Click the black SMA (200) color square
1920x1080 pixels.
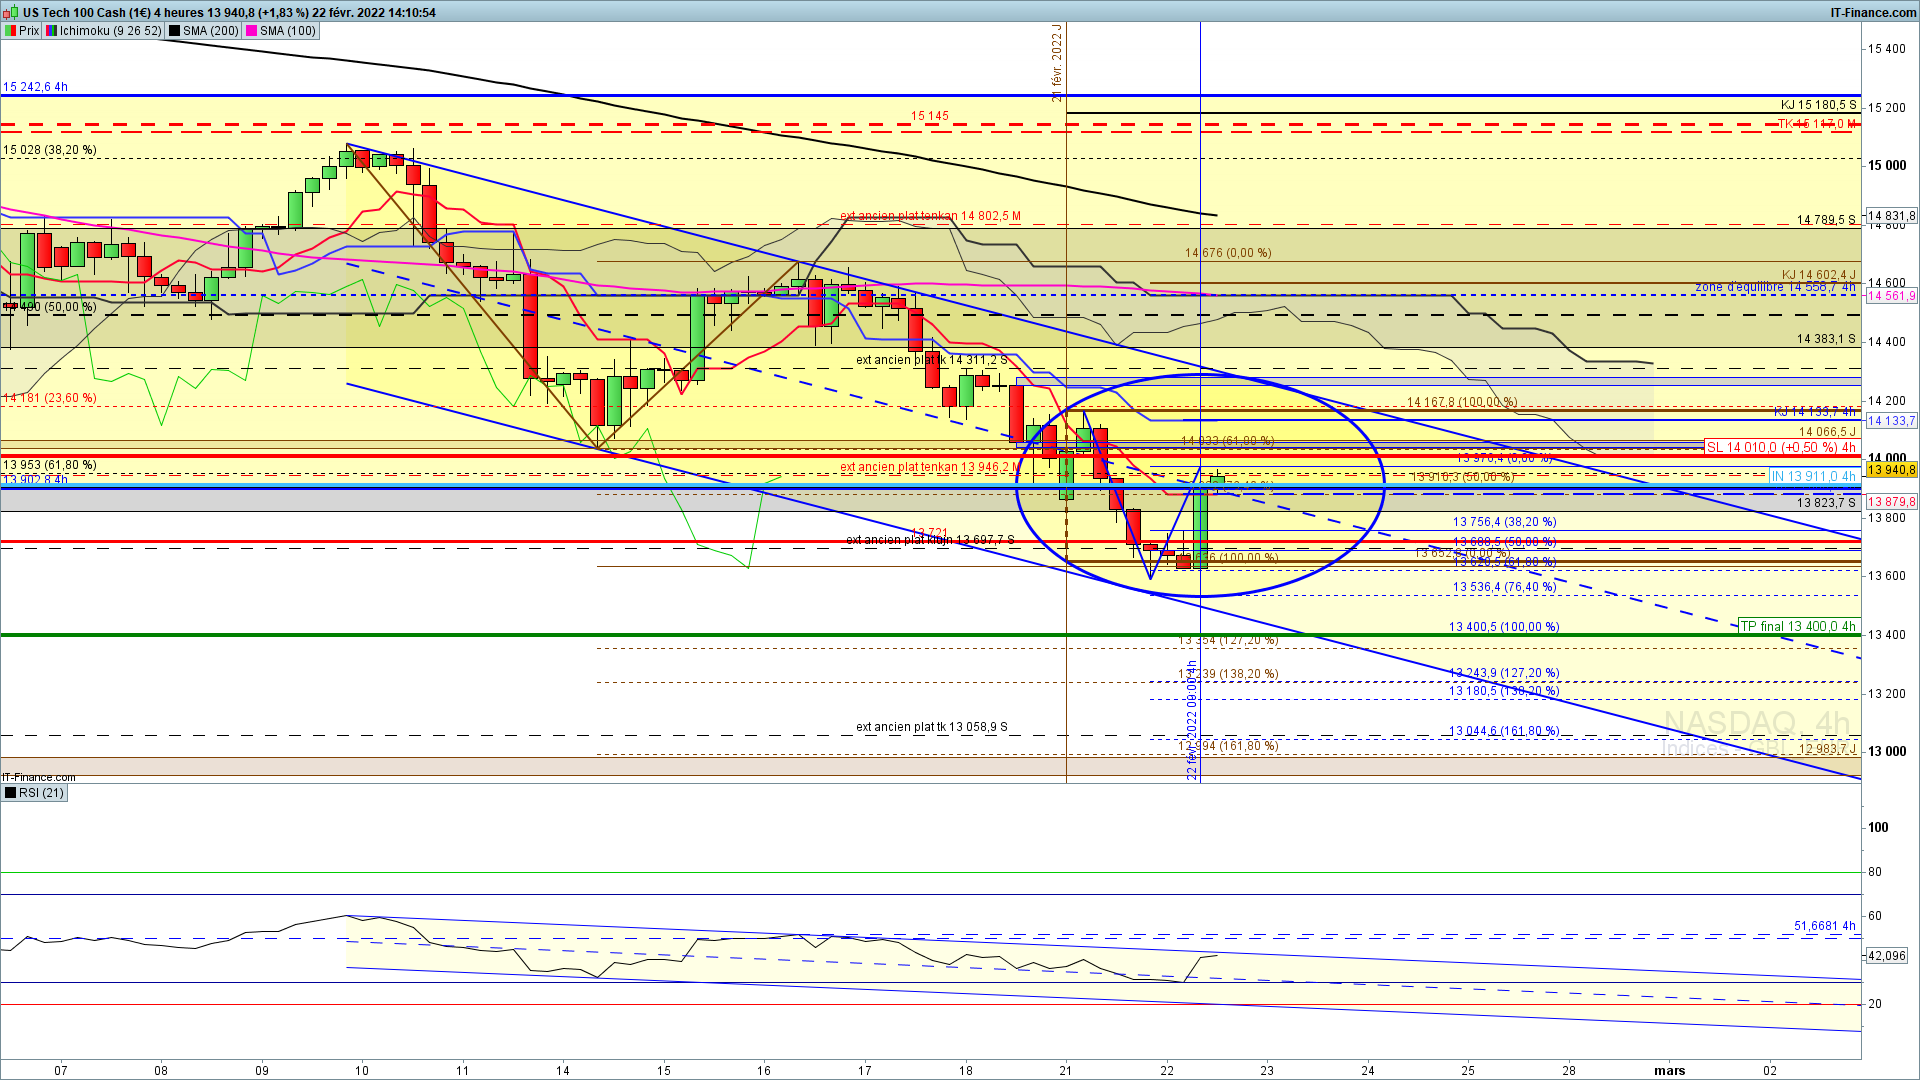pos(174,31)
